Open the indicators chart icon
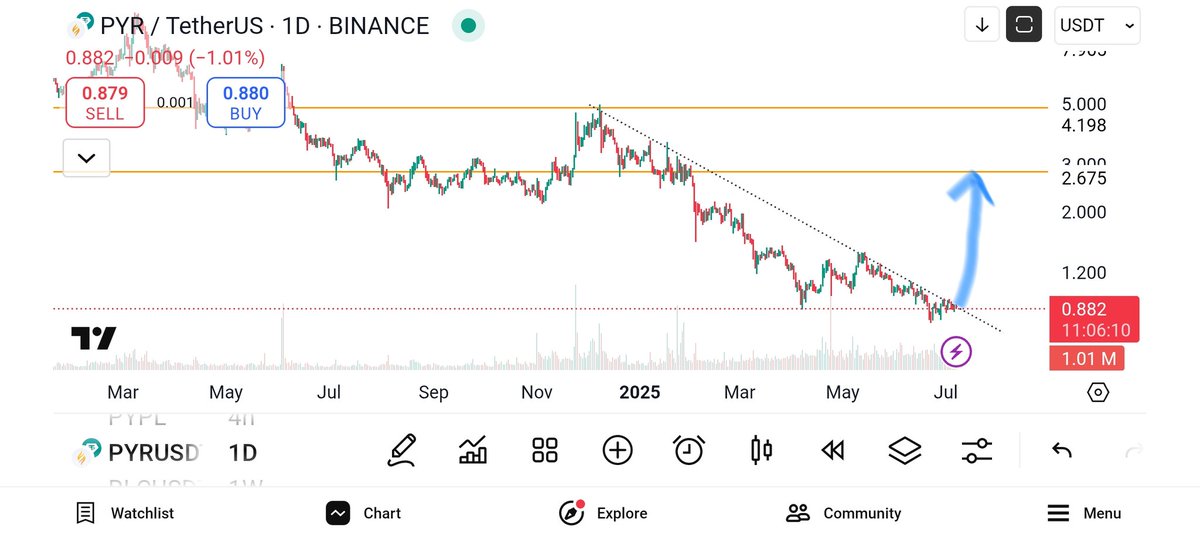The height and width of the screenshot is (540, 1200). [473, 451]
